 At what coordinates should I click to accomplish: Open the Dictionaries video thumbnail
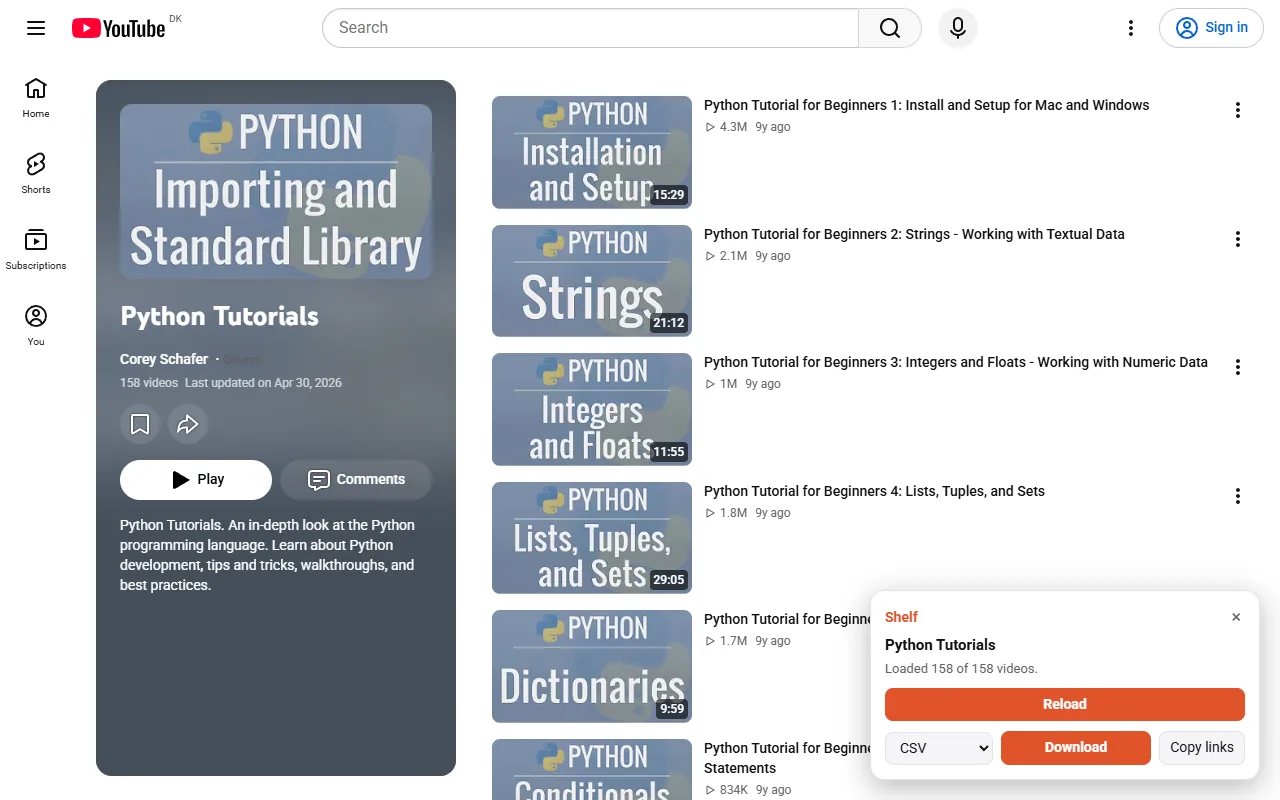(592, 666)
